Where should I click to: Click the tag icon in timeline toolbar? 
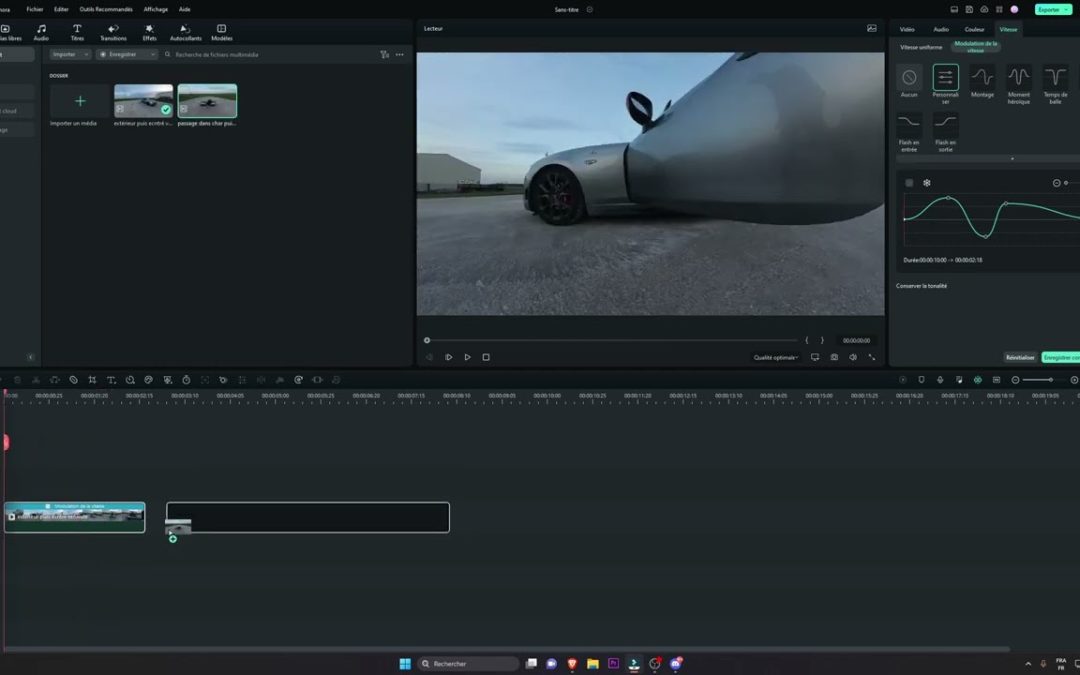(74, 380)
